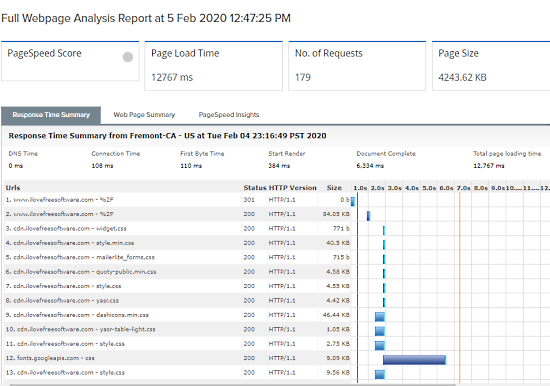
Task: Click row 2 waterfall timing bar
Action: click(x=368, y=216)
